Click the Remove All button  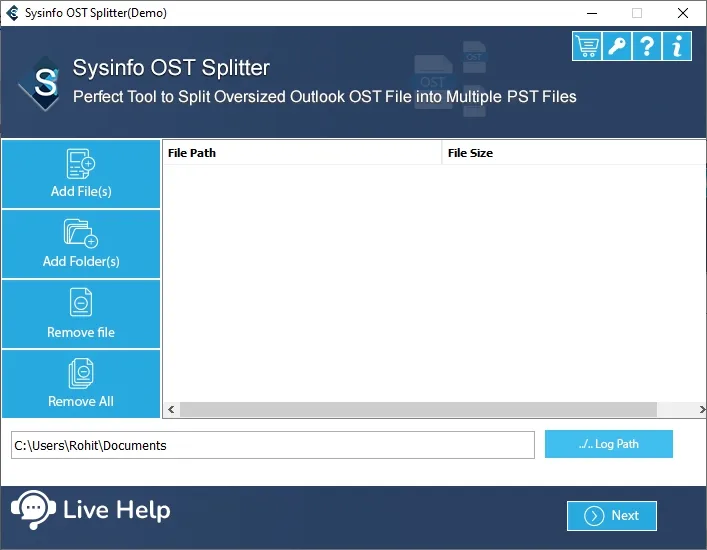(x=81, y=384)
